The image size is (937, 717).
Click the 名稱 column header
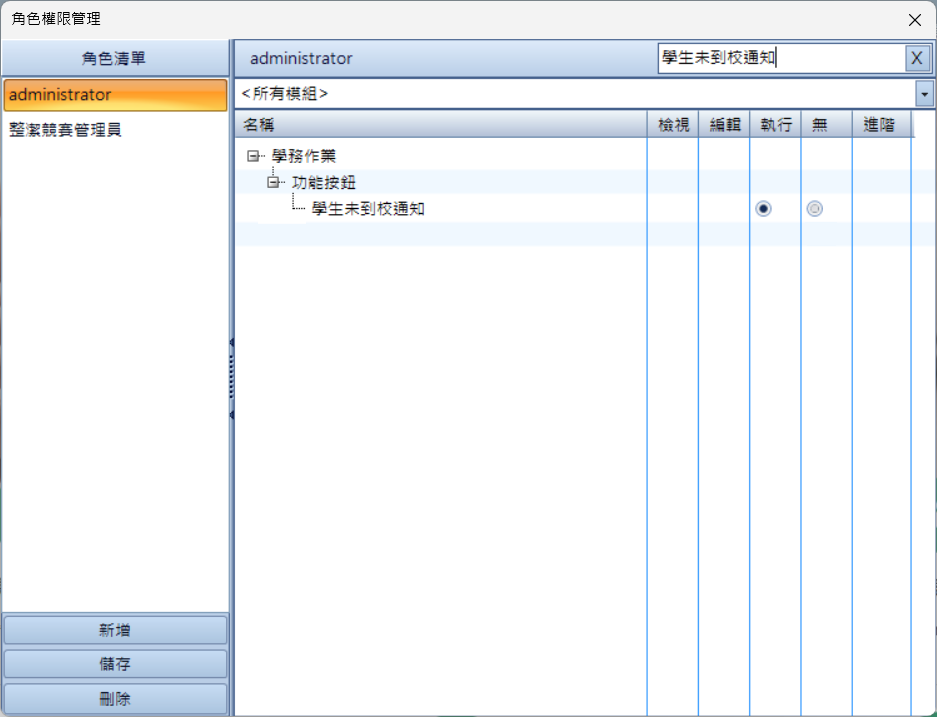[441, 125]
